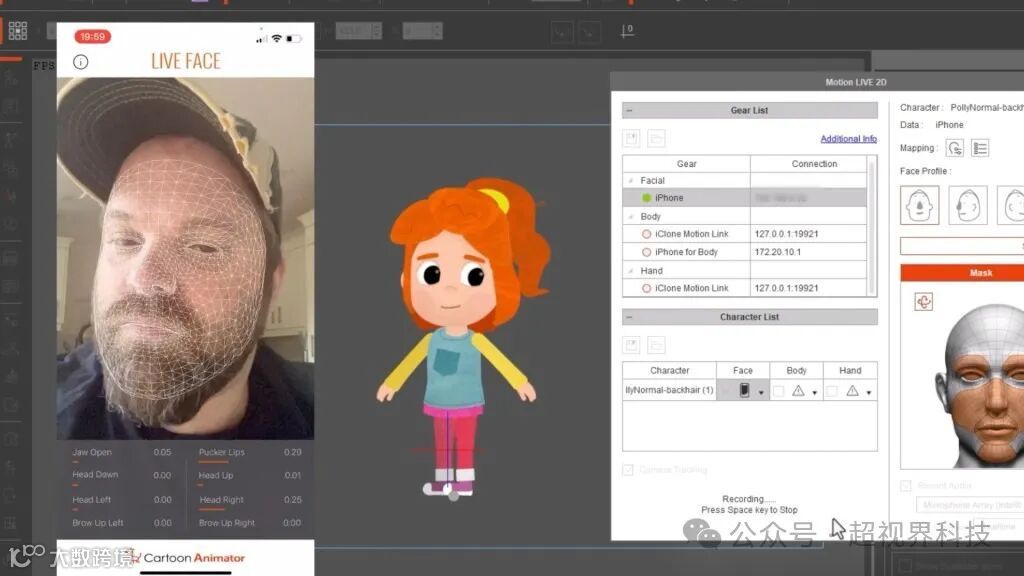1024x576 pixels.
Task: Click the Character column header
Action: [669, 370]
